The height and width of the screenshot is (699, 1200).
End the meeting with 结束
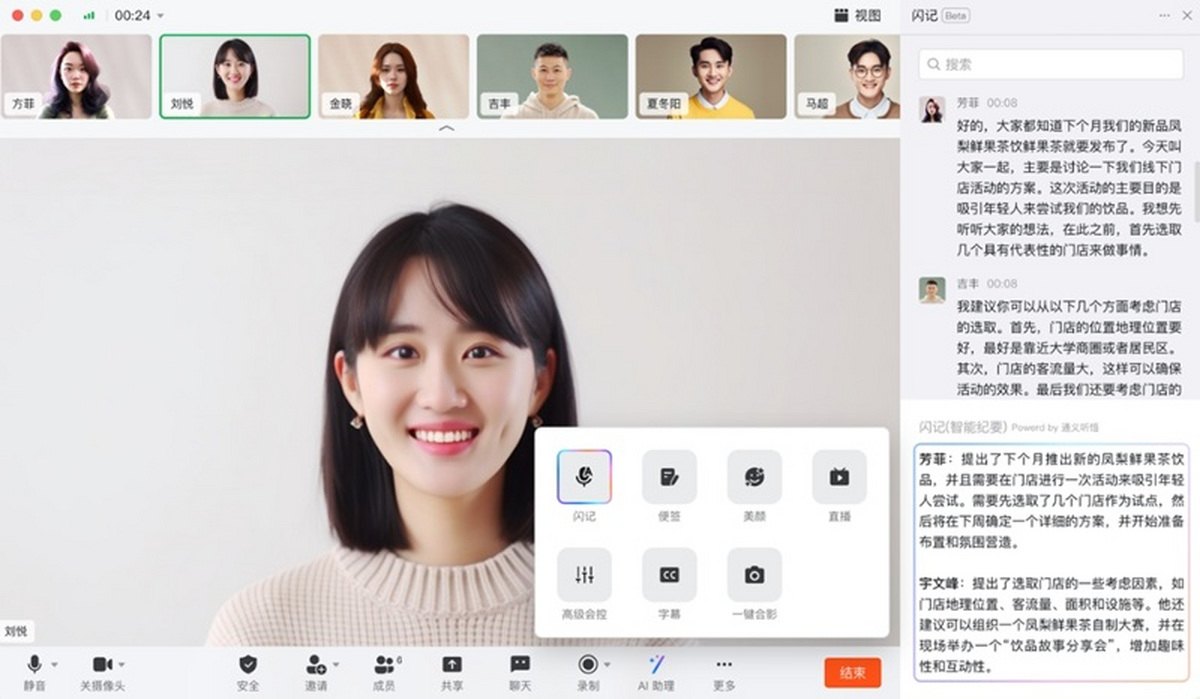coord(852,672)
